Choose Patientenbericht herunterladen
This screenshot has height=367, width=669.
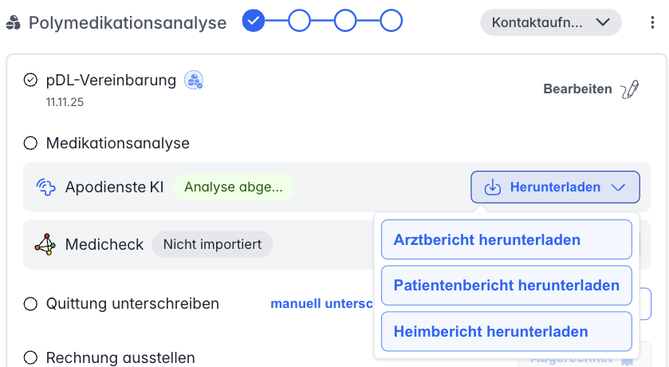coord(506,285)
